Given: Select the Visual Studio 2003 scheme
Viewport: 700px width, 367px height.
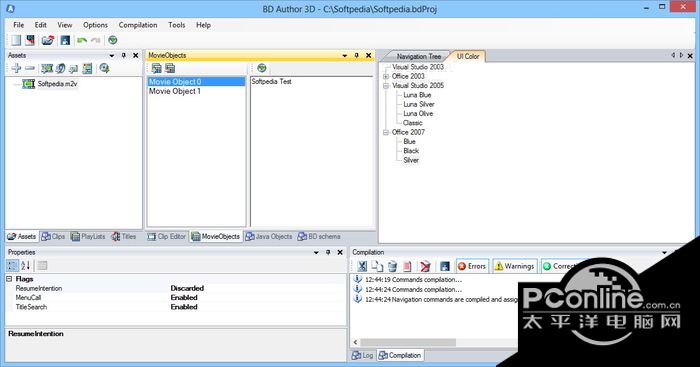Looking at the screenshot, I should (x=418, y=67).
